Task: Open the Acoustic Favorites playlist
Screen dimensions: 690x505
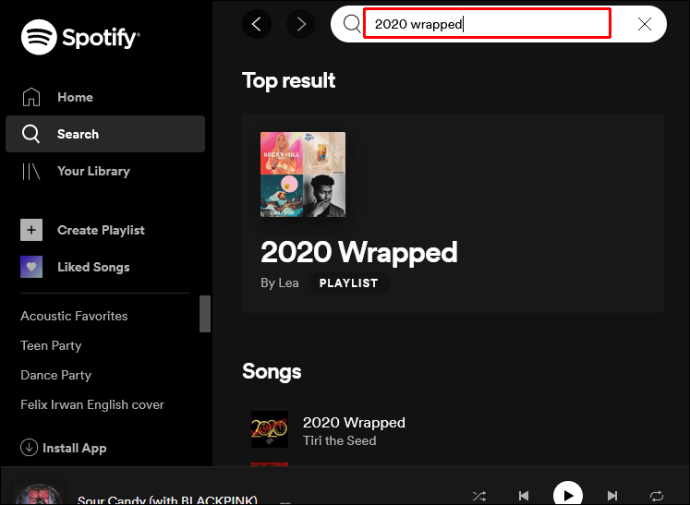Action: pos(74,316)
